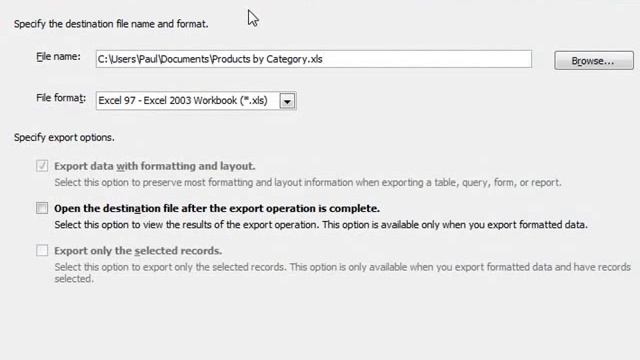Click the File name path field

(x=314, y=59)
